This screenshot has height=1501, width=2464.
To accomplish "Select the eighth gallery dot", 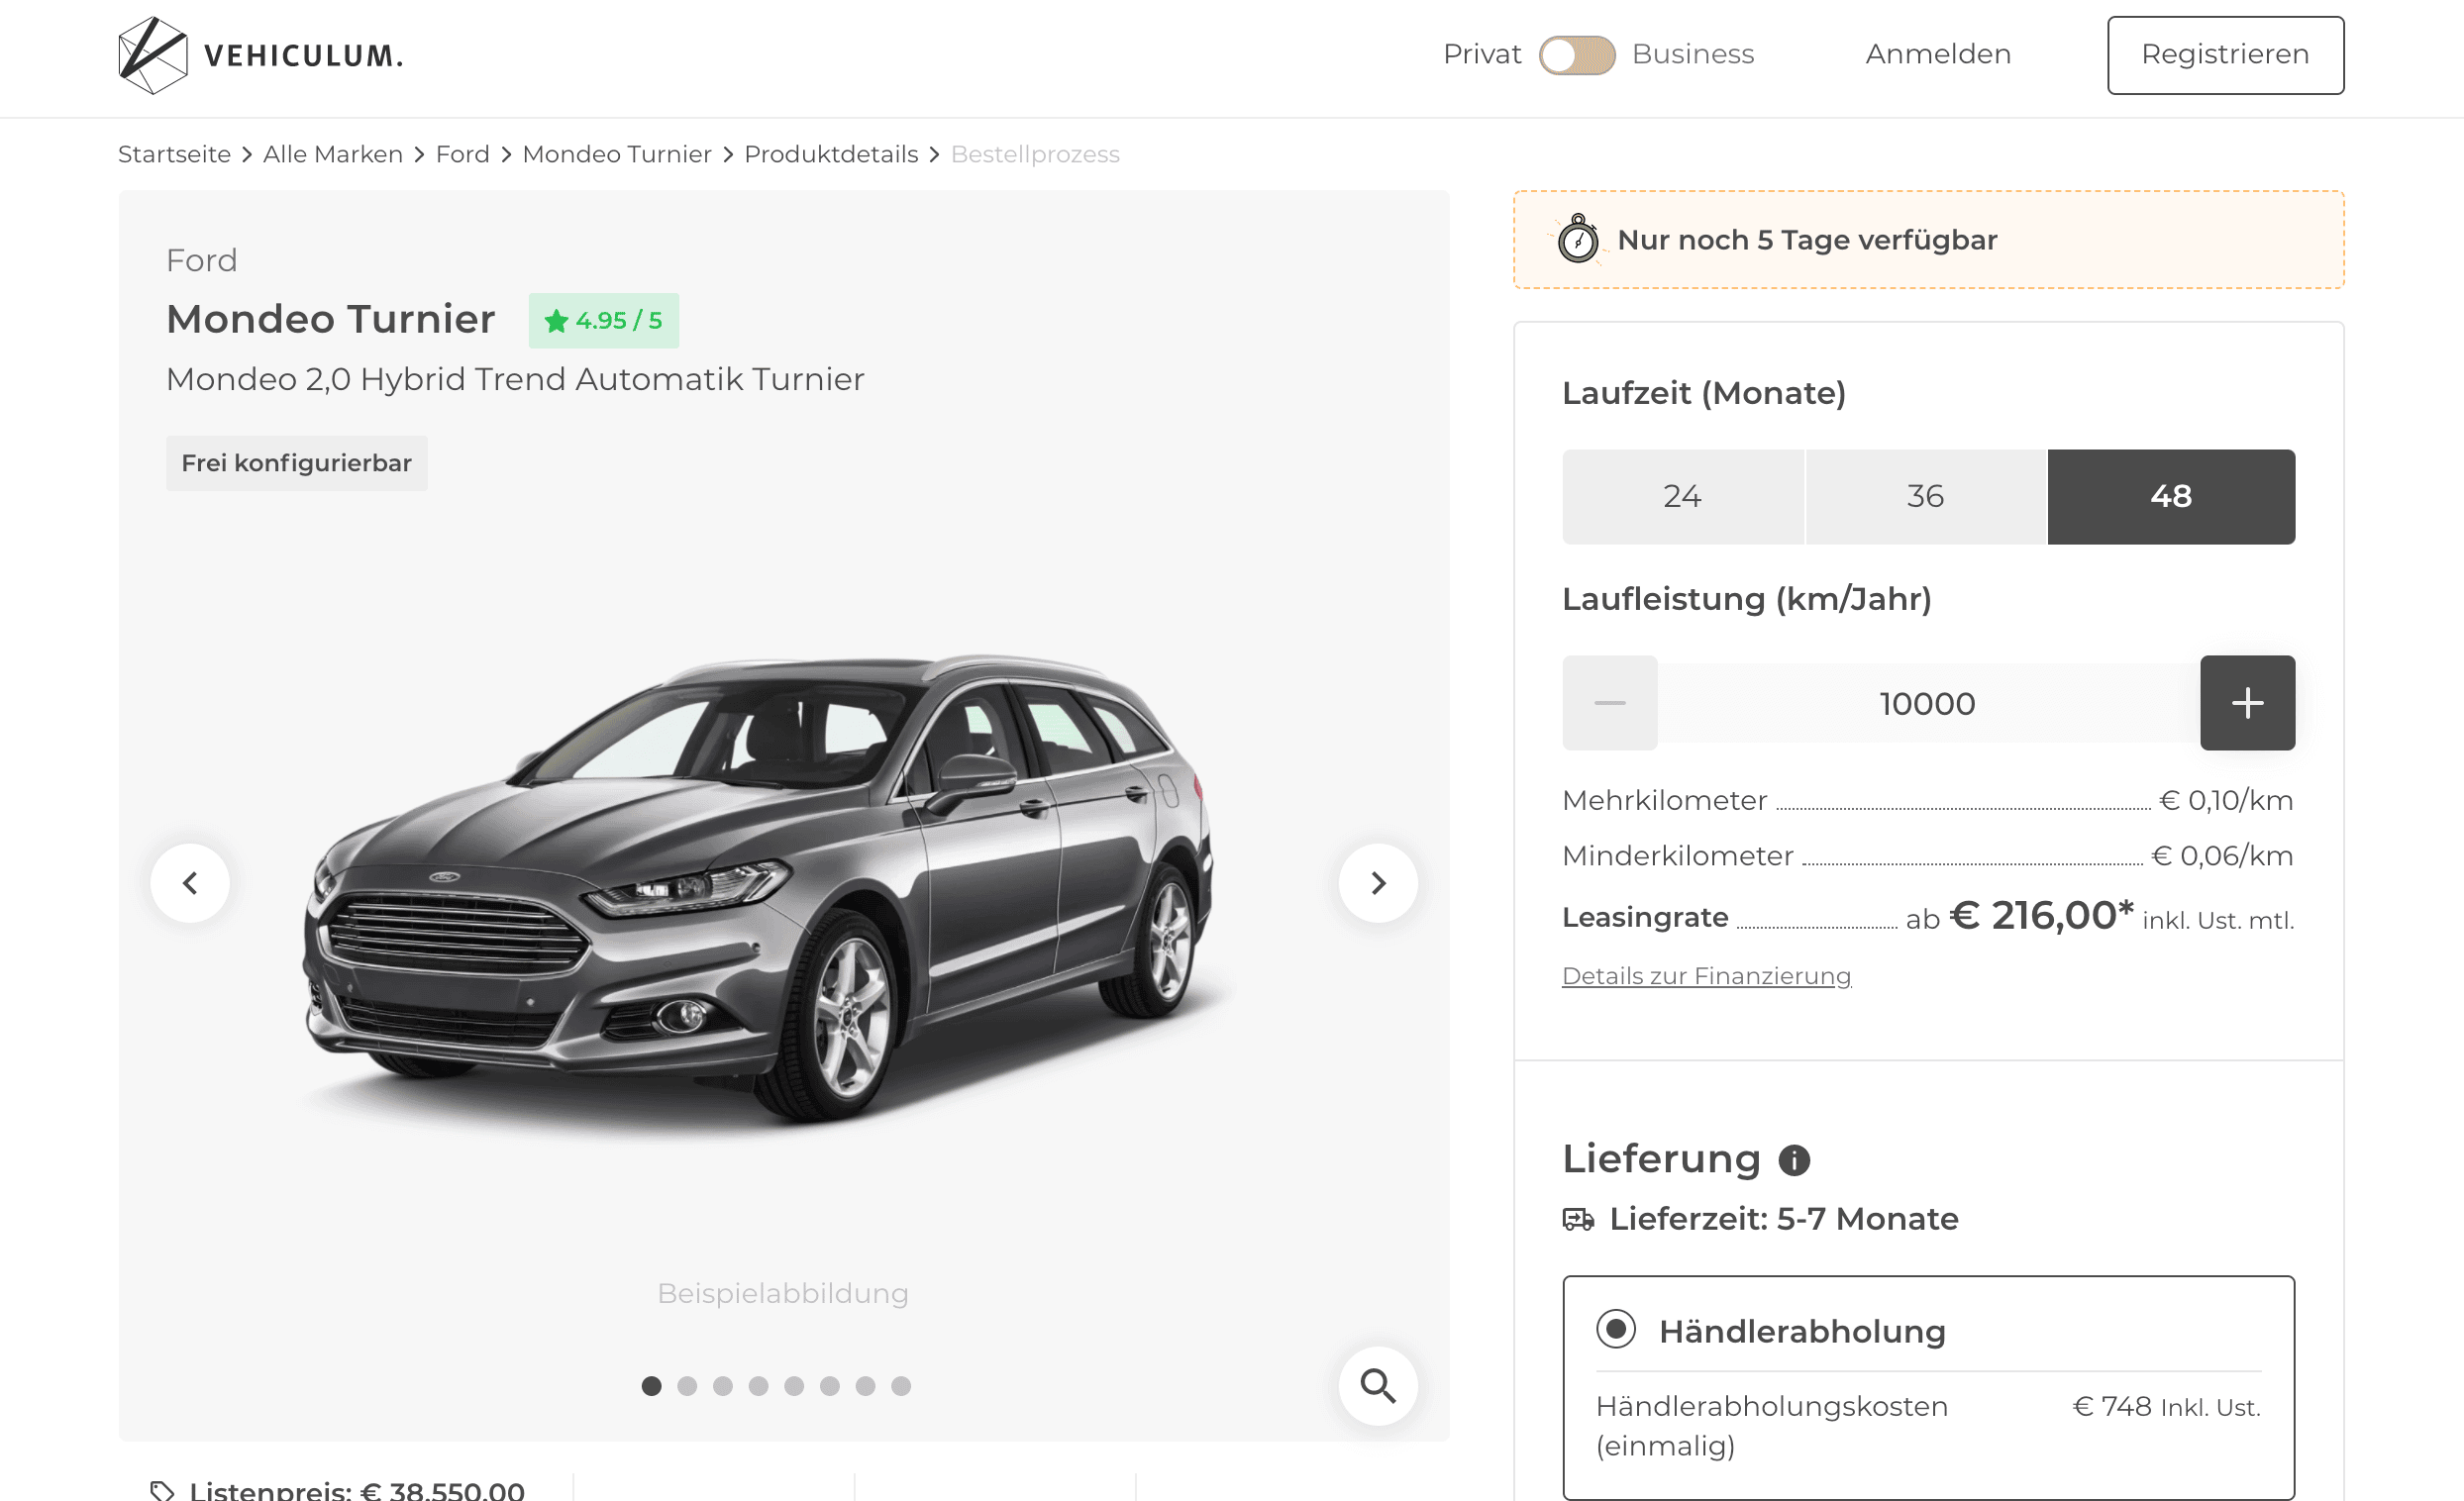I will click(x=901, y=1386).
